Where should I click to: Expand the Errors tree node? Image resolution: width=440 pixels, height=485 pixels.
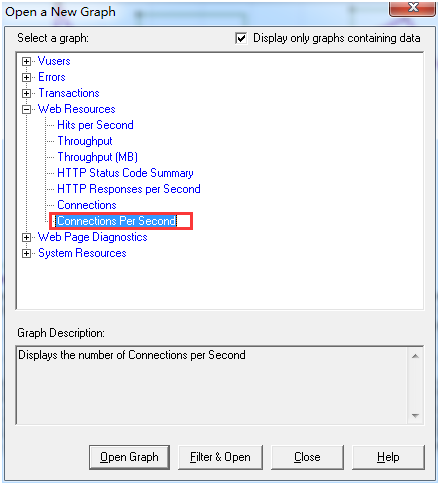tap(26, 77)
